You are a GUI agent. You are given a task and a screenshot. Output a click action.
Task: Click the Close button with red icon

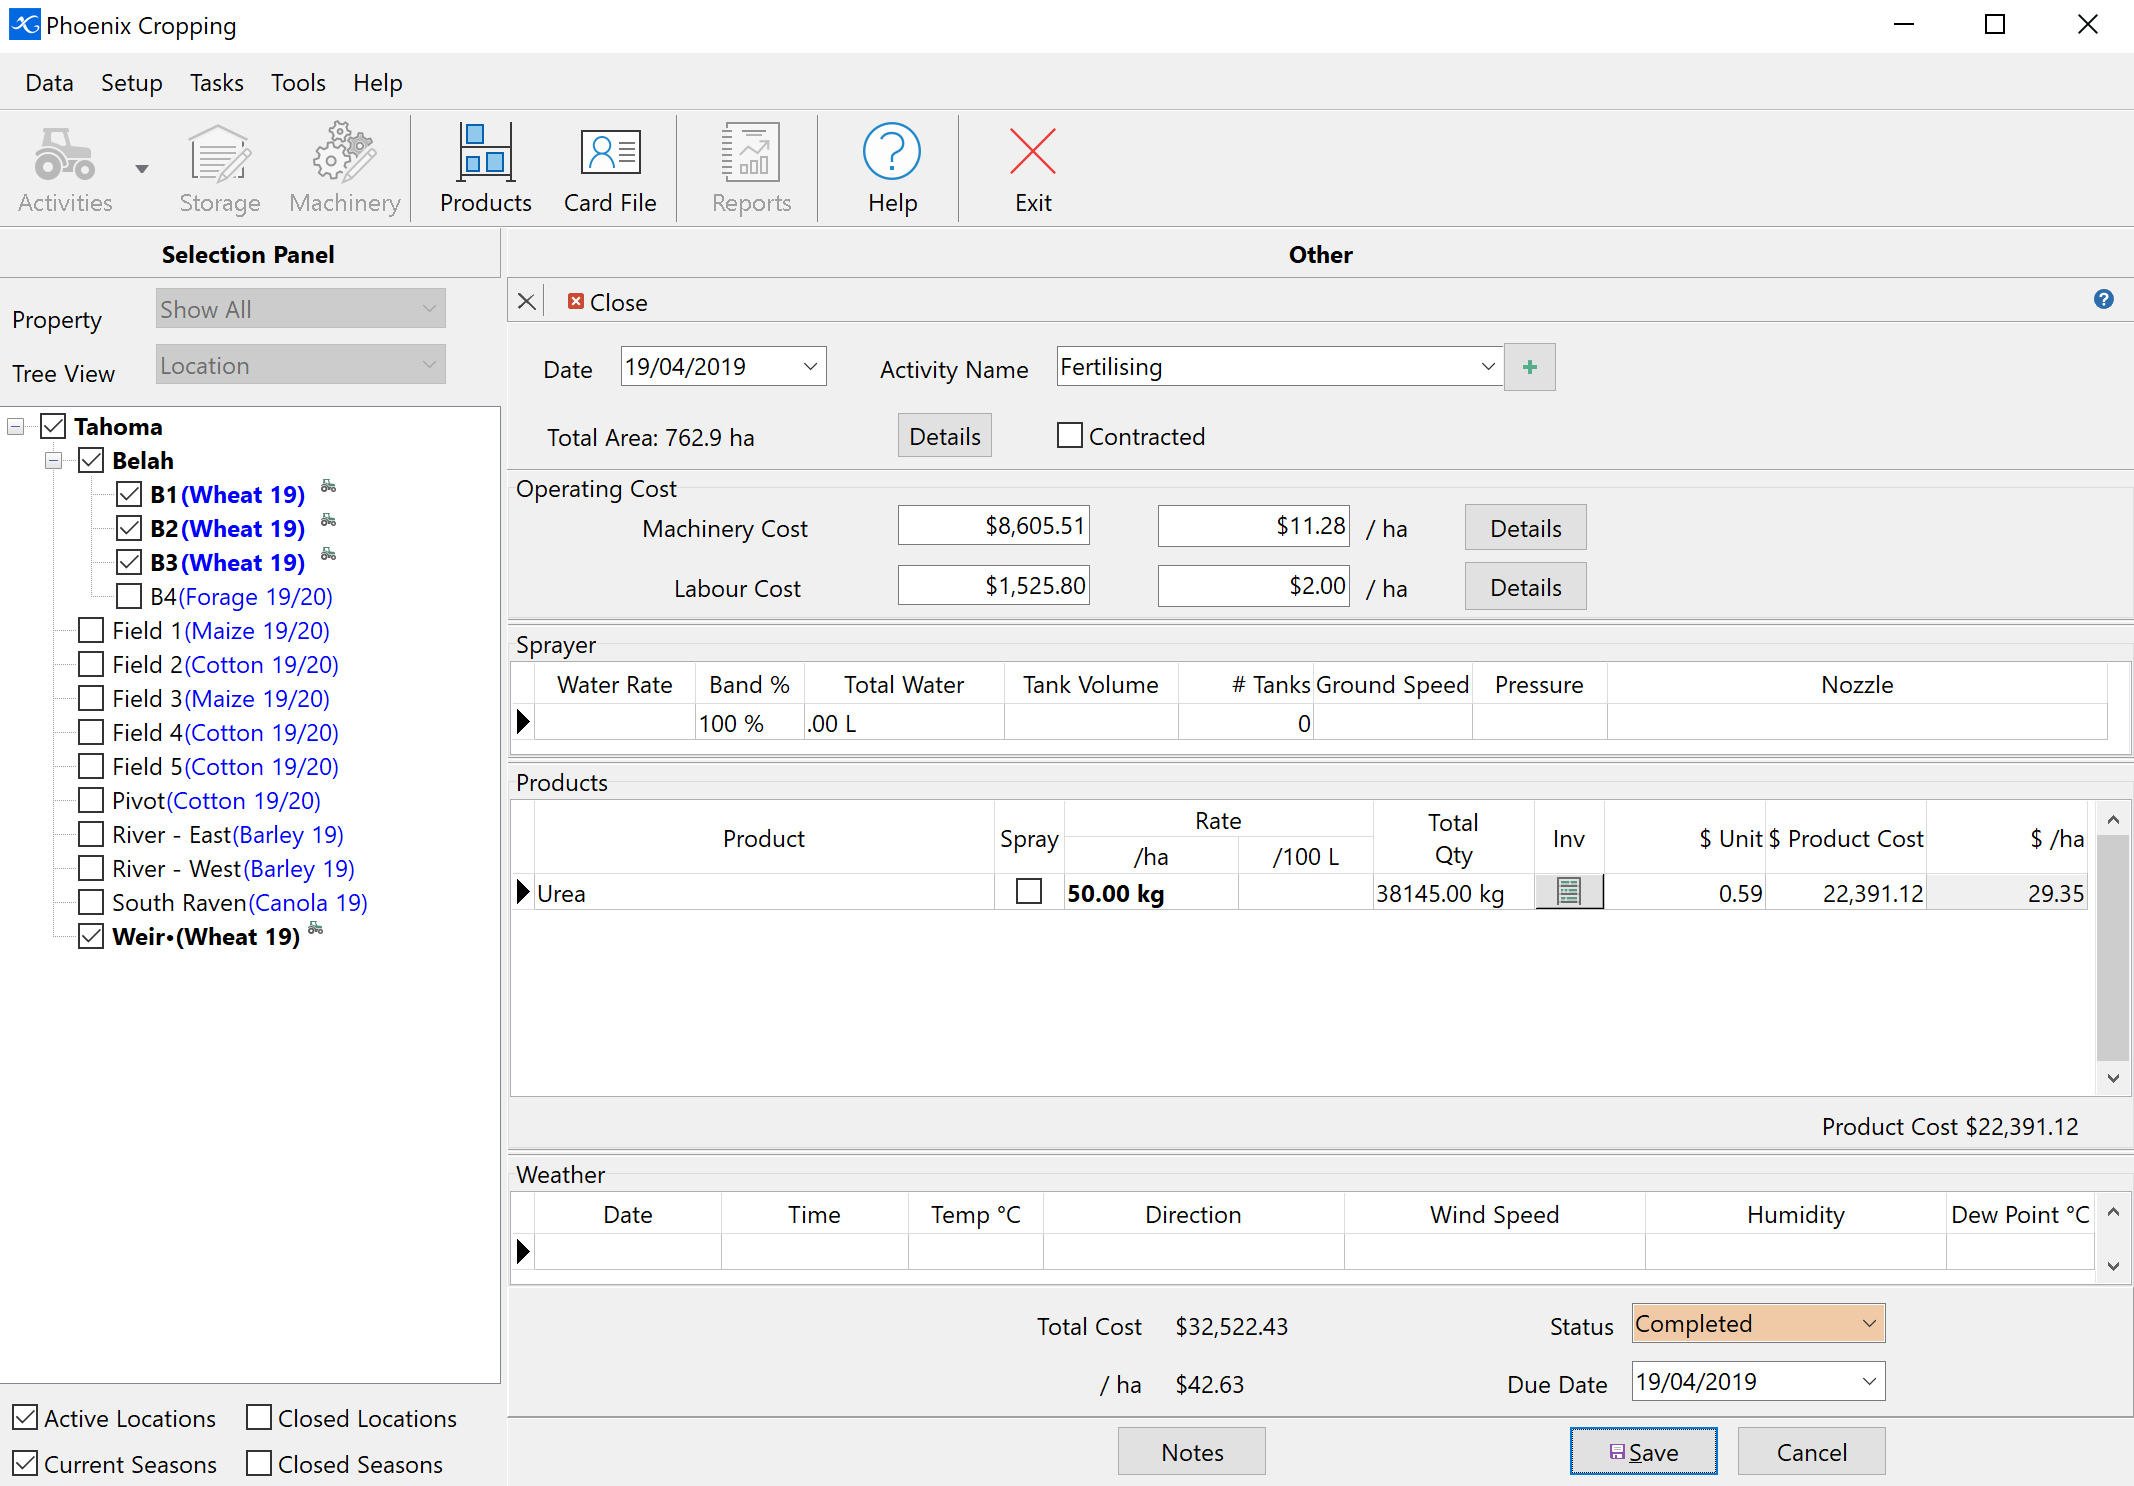[x=607, y=302]
